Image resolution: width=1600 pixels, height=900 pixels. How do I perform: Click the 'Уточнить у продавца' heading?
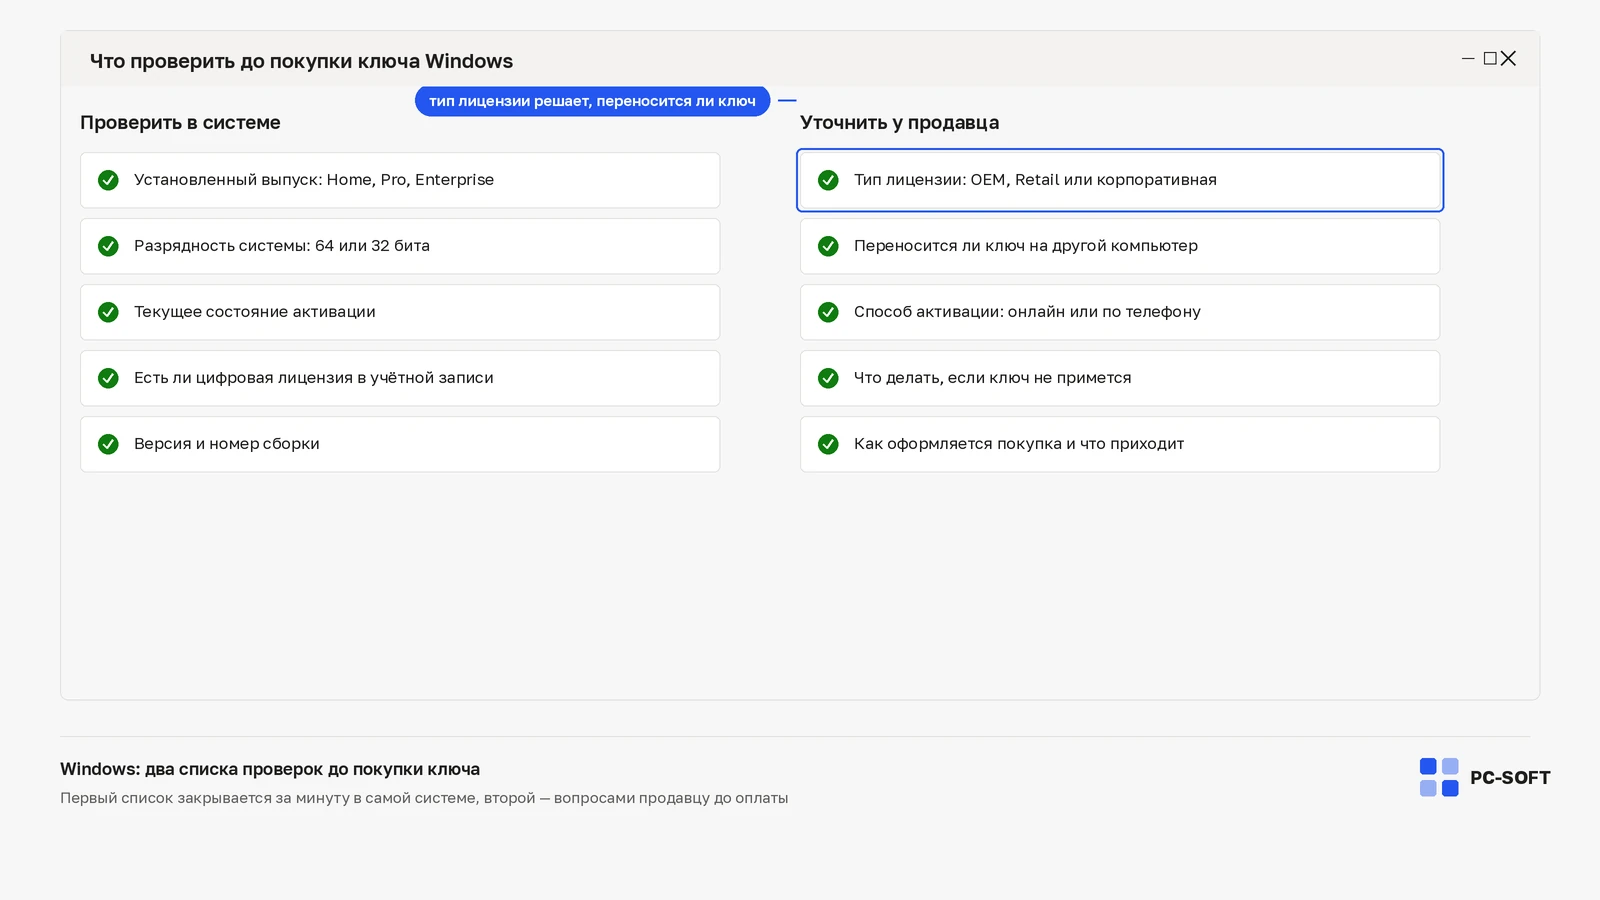coord(899,123)
